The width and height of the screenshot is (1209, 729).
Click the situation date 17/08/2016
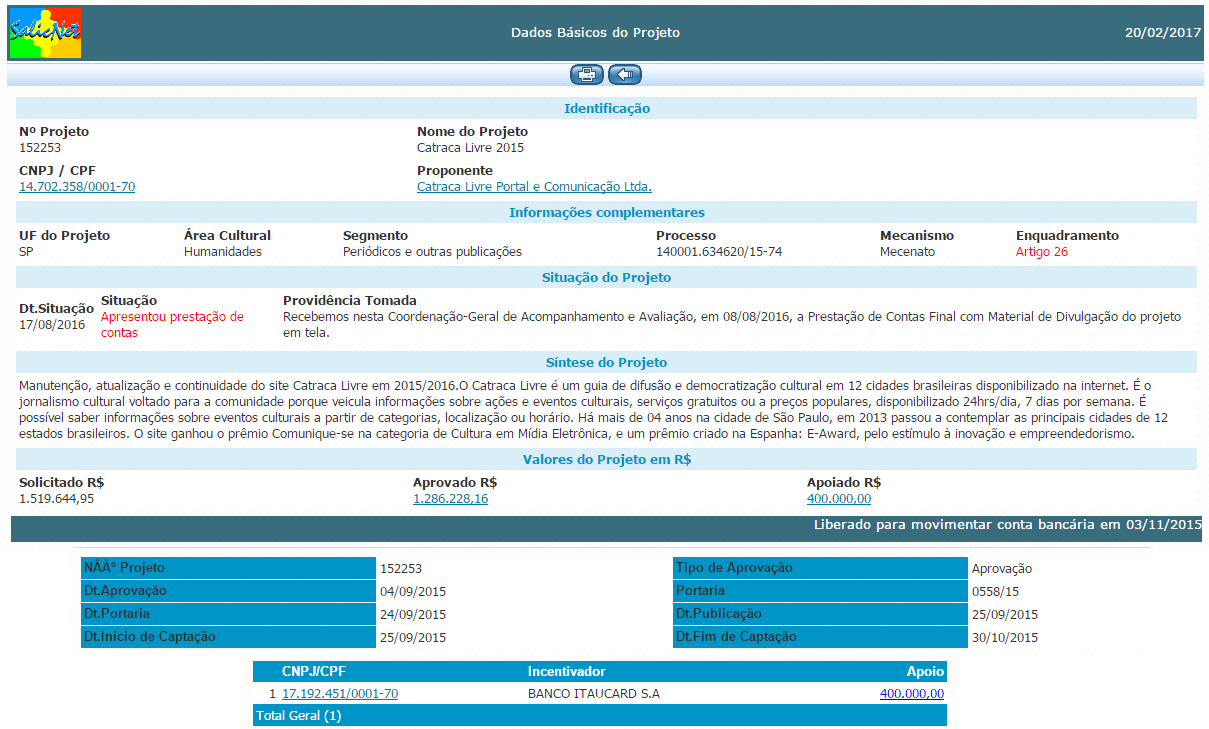(53, 325)
